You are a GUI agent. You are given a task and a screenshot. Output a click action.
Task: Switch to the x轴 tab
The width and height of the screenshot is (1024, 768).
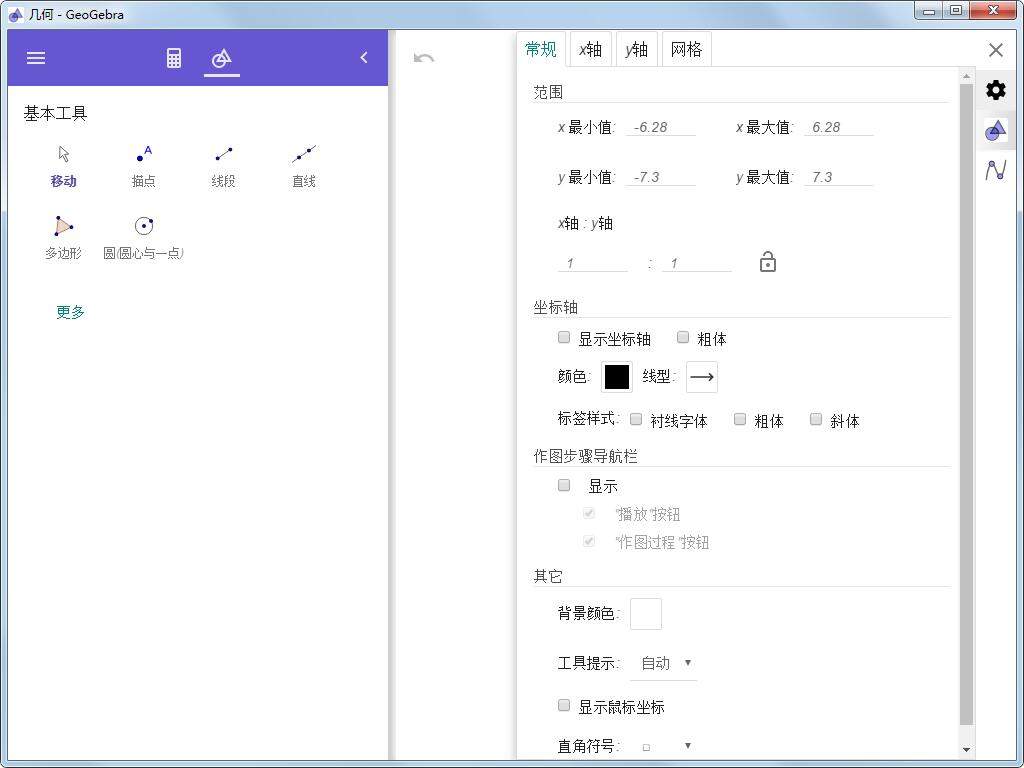pos(590,50)
